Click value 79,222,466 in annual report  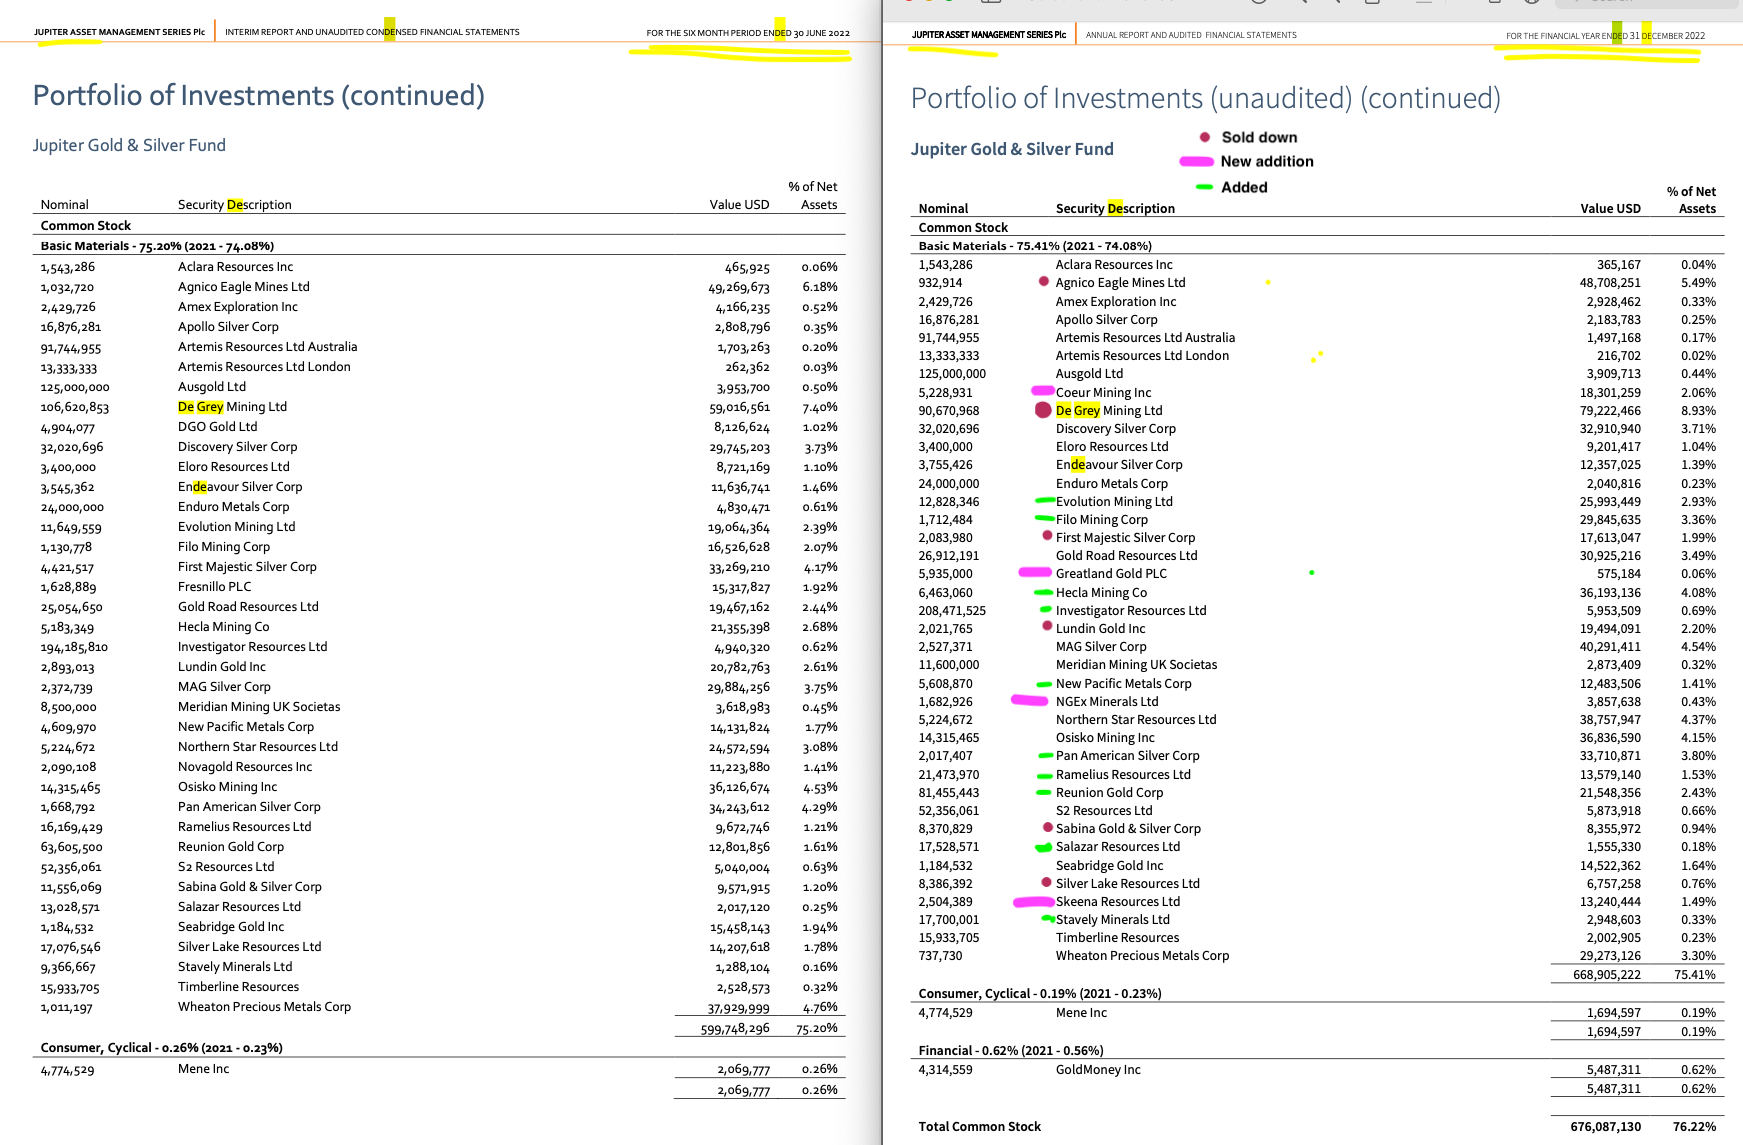1610,411
